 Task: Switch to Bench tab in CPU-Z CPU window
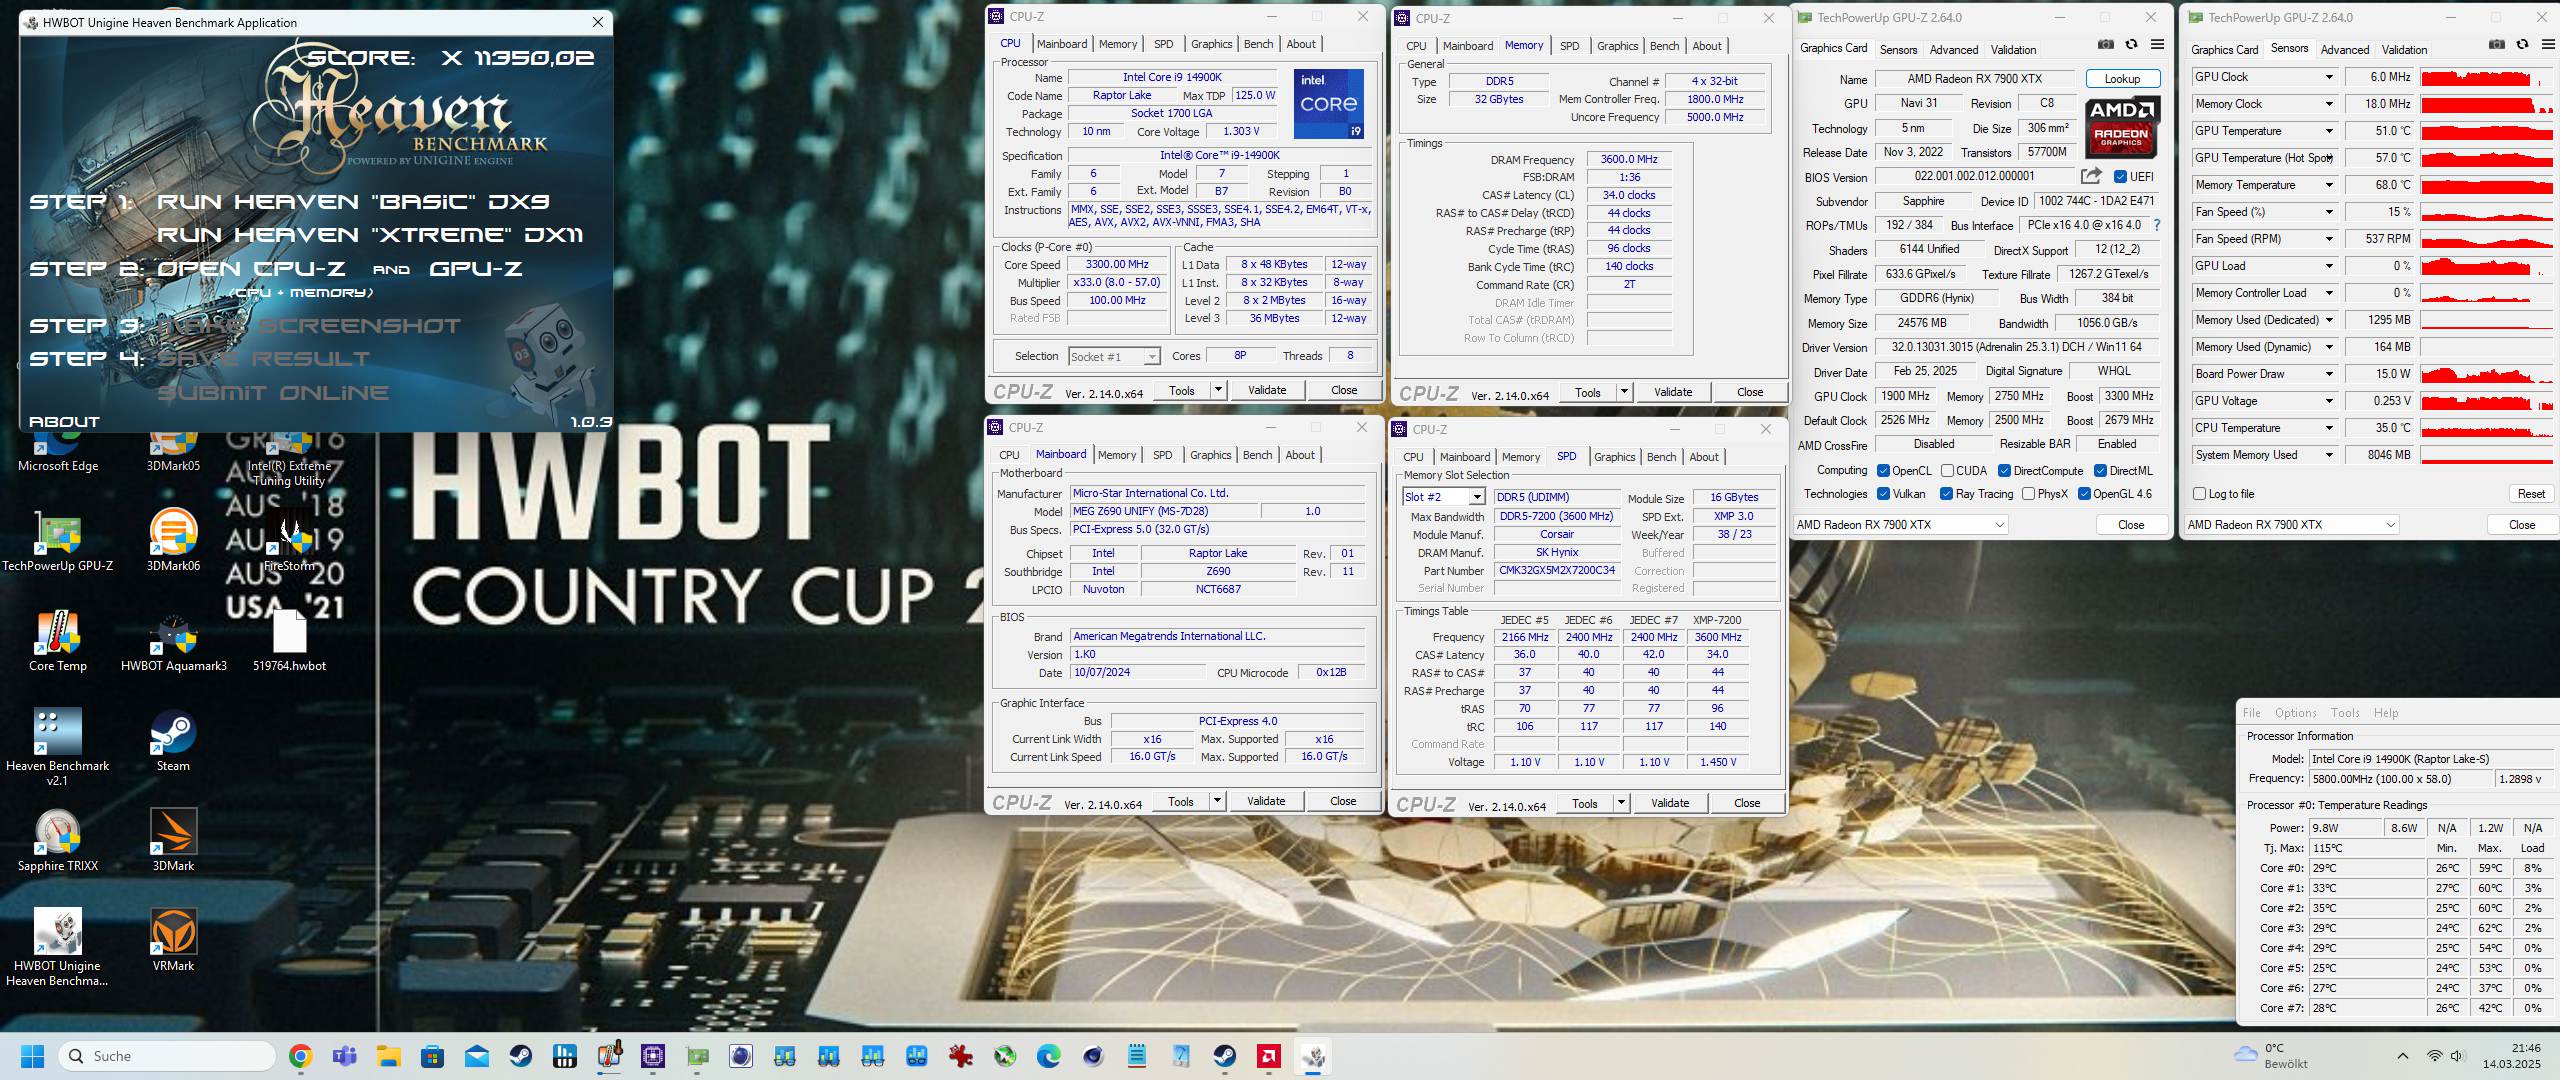pos(1258,44)
